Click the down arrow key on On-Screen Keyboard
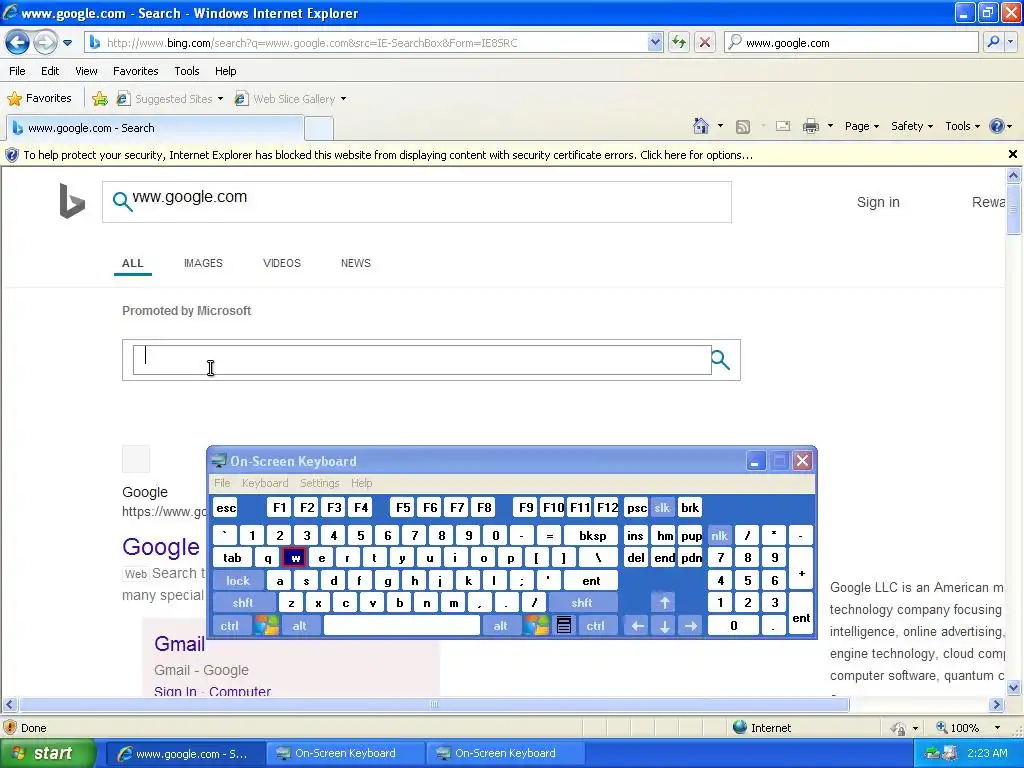 (x=665, y=626)
